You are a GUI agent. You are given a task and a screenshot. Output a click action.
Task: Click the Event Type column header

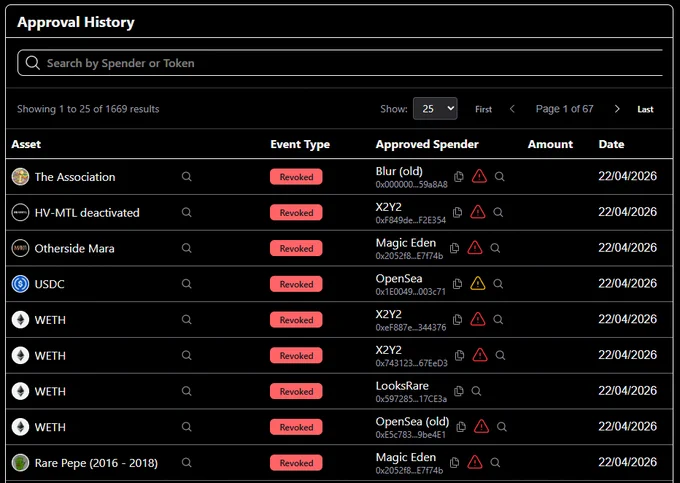click(x=300, y=144)
